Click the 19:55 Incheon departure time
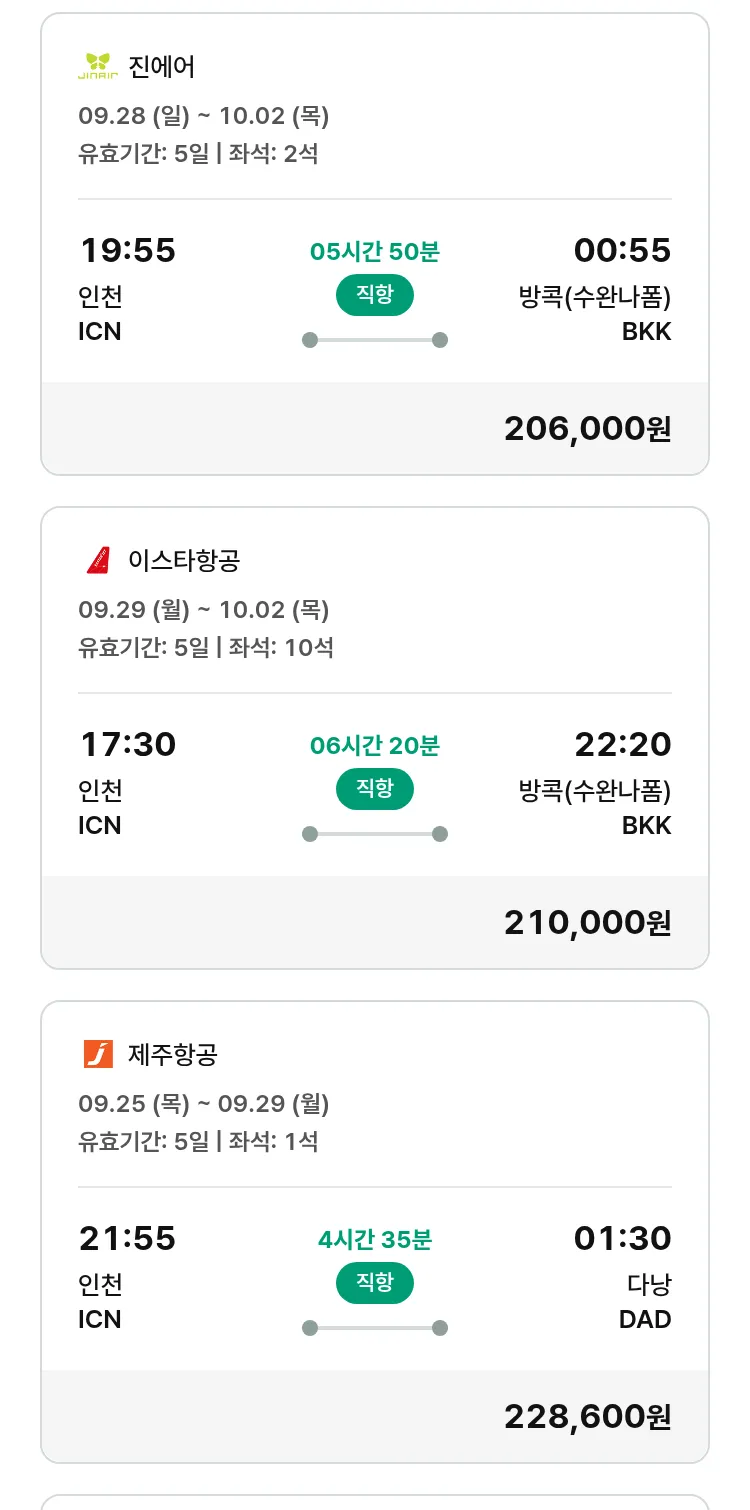The image size is (750, 1510). coord(128,250)
